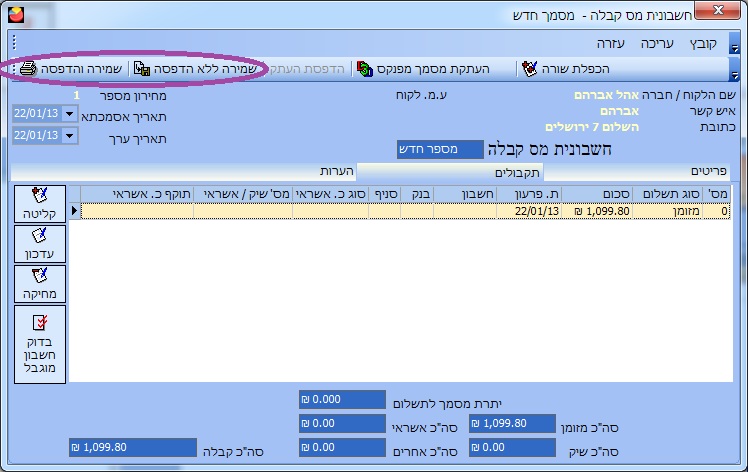Click the סה"כ אחרים field
This screenshot has width=748, height=472.
pos(342,448)
